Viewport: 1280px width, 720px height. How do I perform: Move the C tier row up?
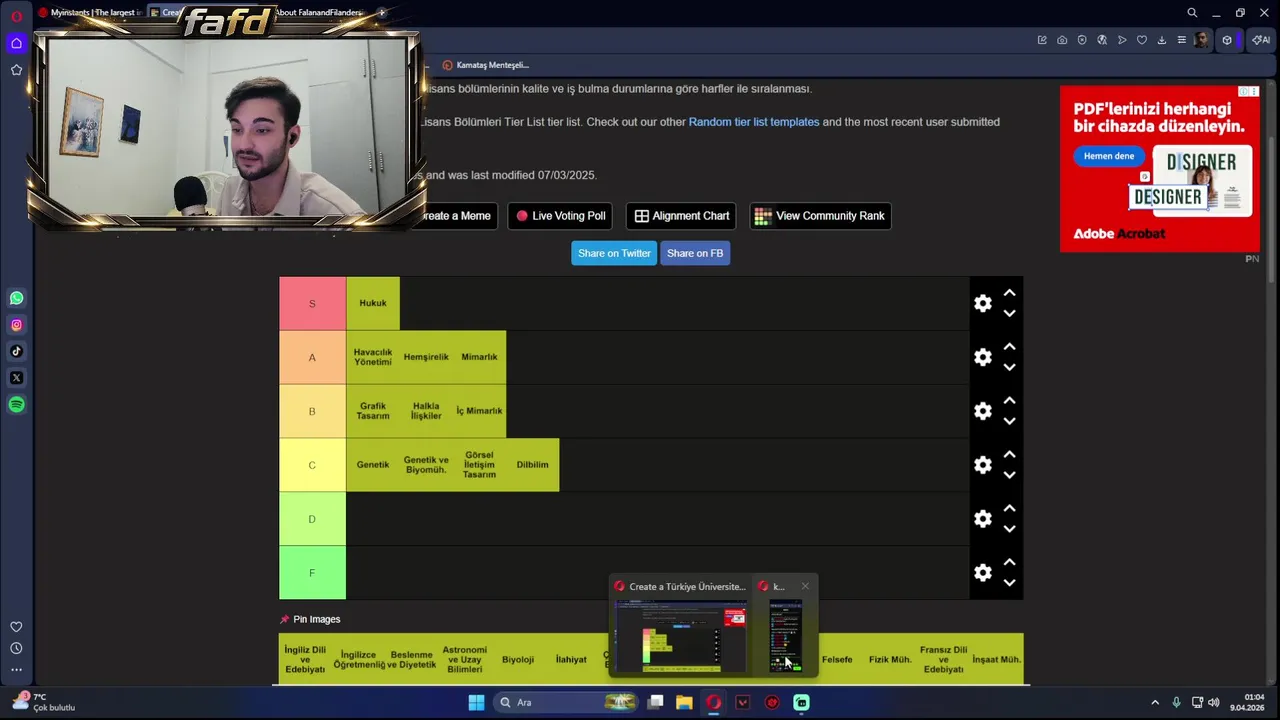pos(1009,455)
